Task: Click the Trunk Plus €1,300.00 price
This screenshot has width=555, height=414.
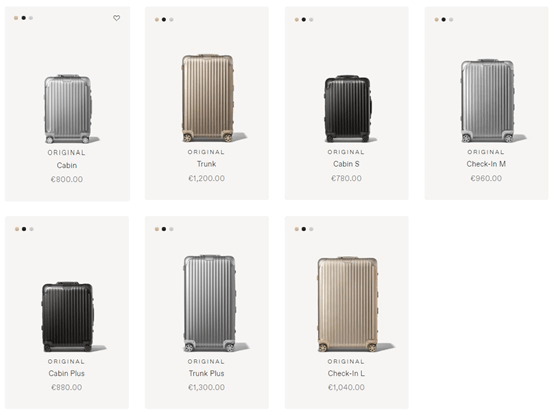Action: [x=206, y=387]
